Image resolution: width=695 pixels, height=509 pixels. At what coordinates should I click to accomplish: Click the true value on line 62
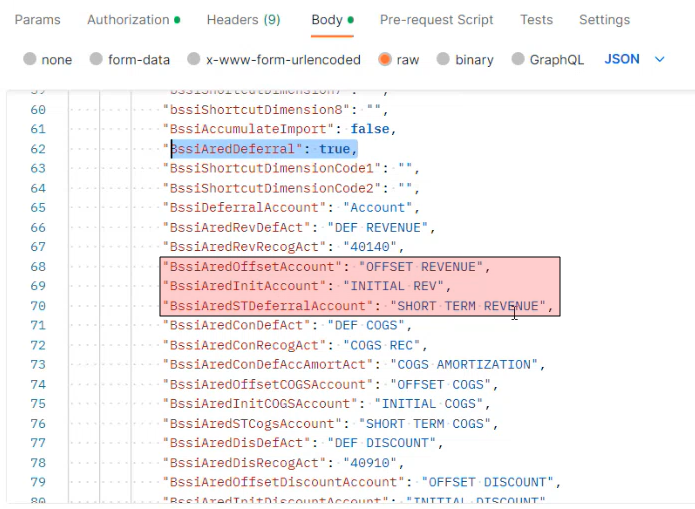click(335, 149)
